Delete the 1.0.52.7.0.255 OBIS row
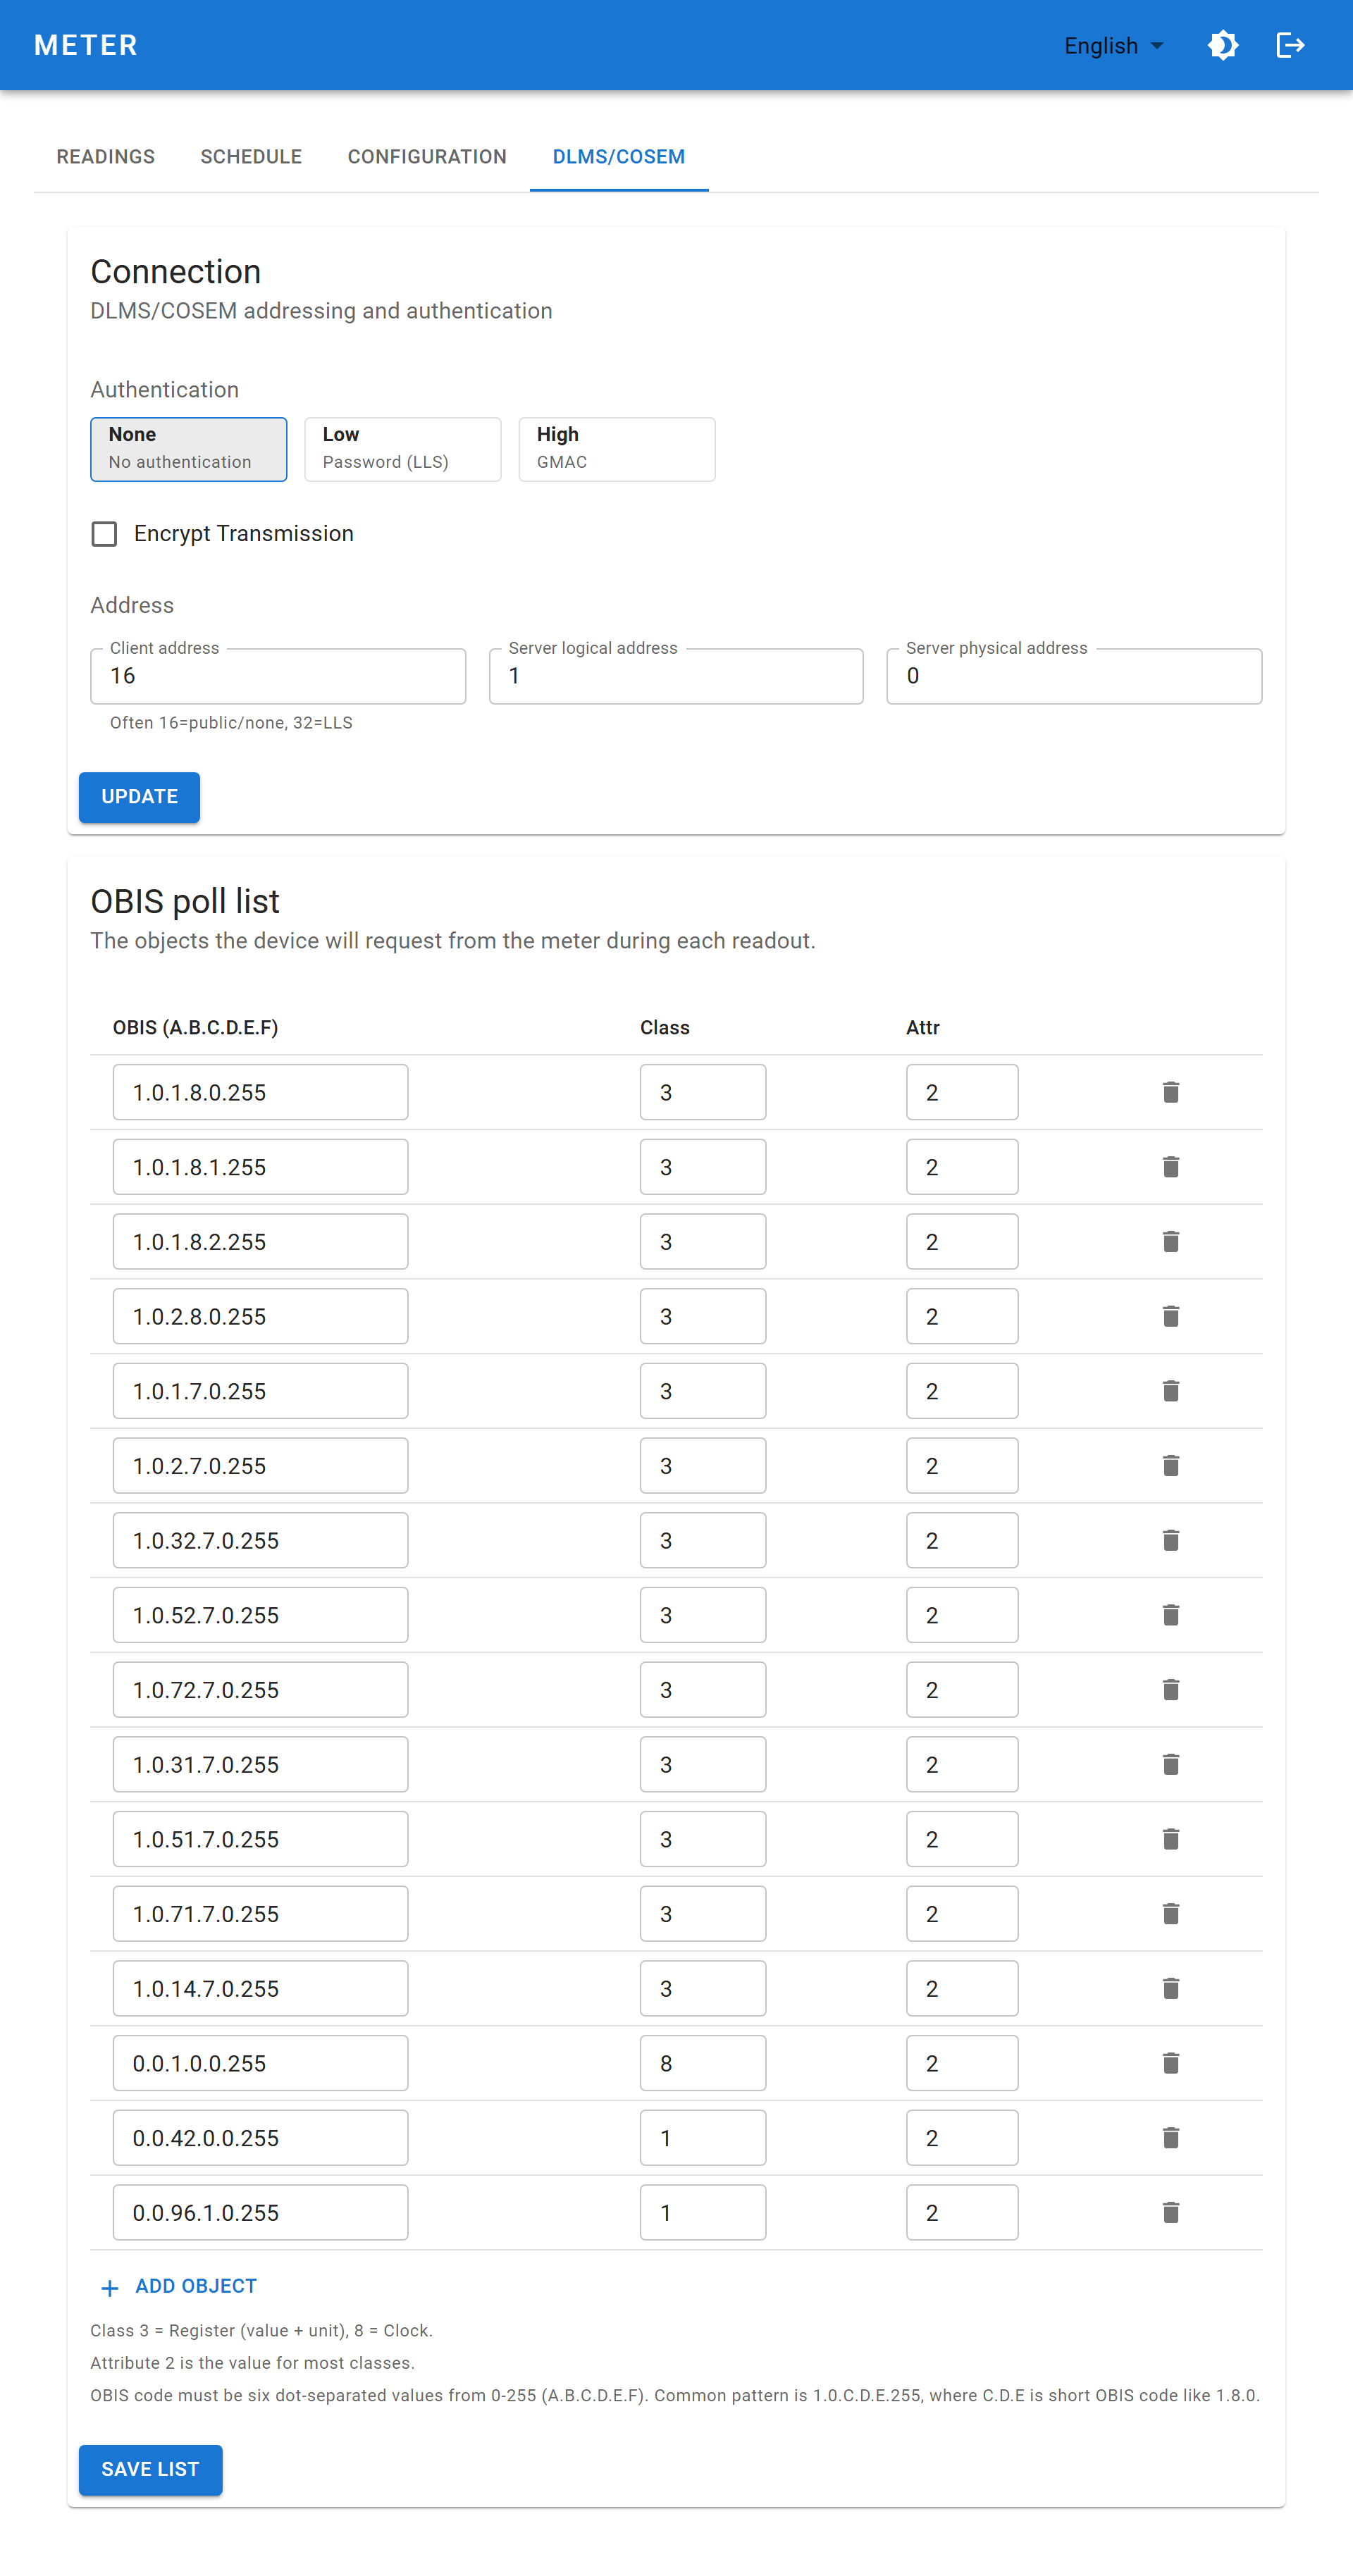The width and height of the screenshot is (1353, 2576). point(1171,1615)
